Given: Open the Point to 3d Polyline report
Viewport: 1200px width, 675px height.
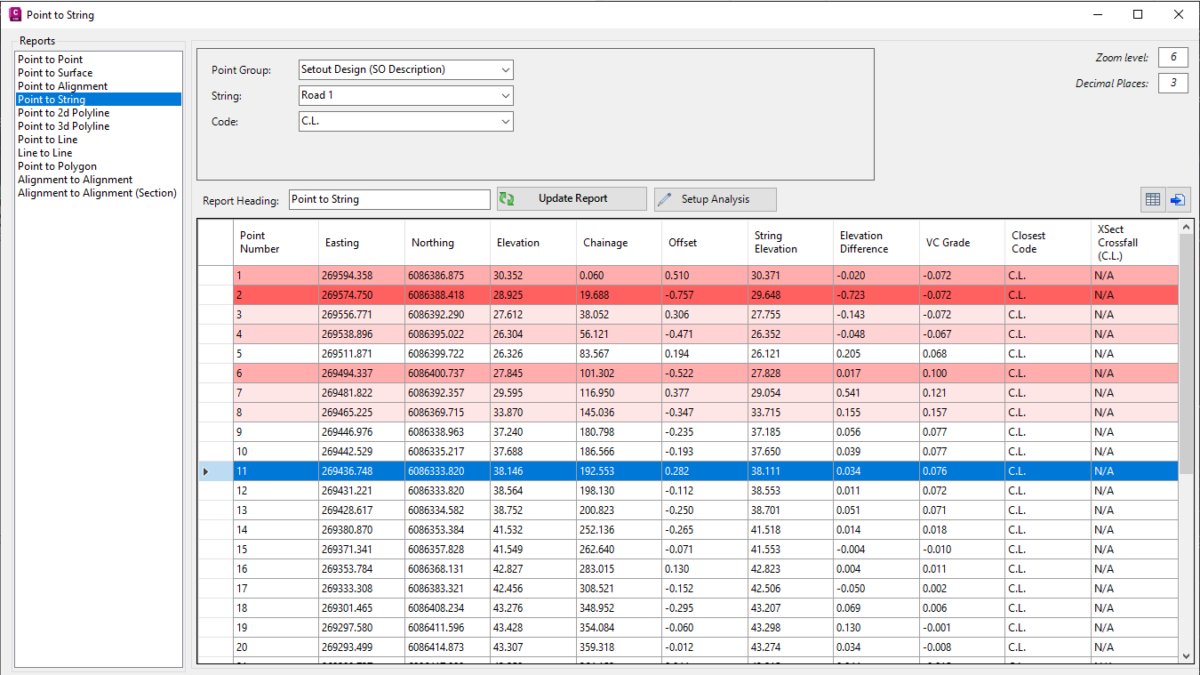Looking at the screenshot, I should pyautogui.click(x=64, y=126).
